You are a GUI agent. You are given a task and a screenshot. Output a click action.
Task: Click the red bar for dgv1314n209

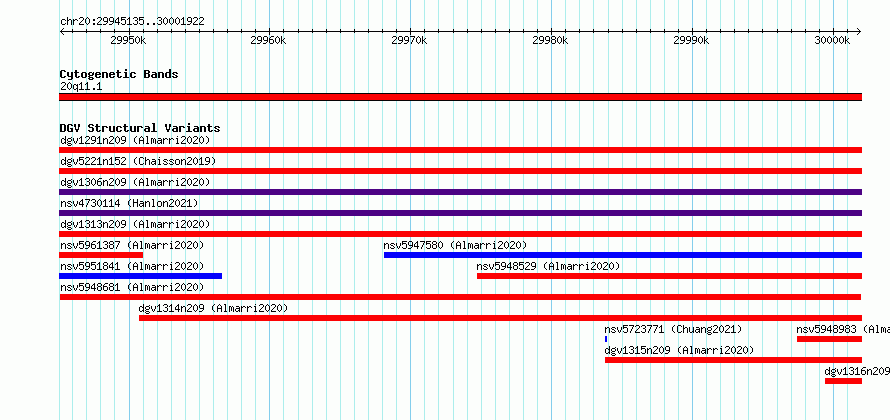coord(500,318)
